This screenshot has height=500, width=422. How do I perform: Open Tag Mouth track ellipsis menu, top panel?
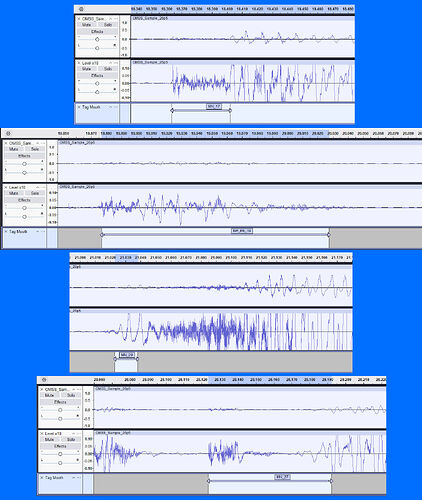pyautogui.click(x=116, y=107)
